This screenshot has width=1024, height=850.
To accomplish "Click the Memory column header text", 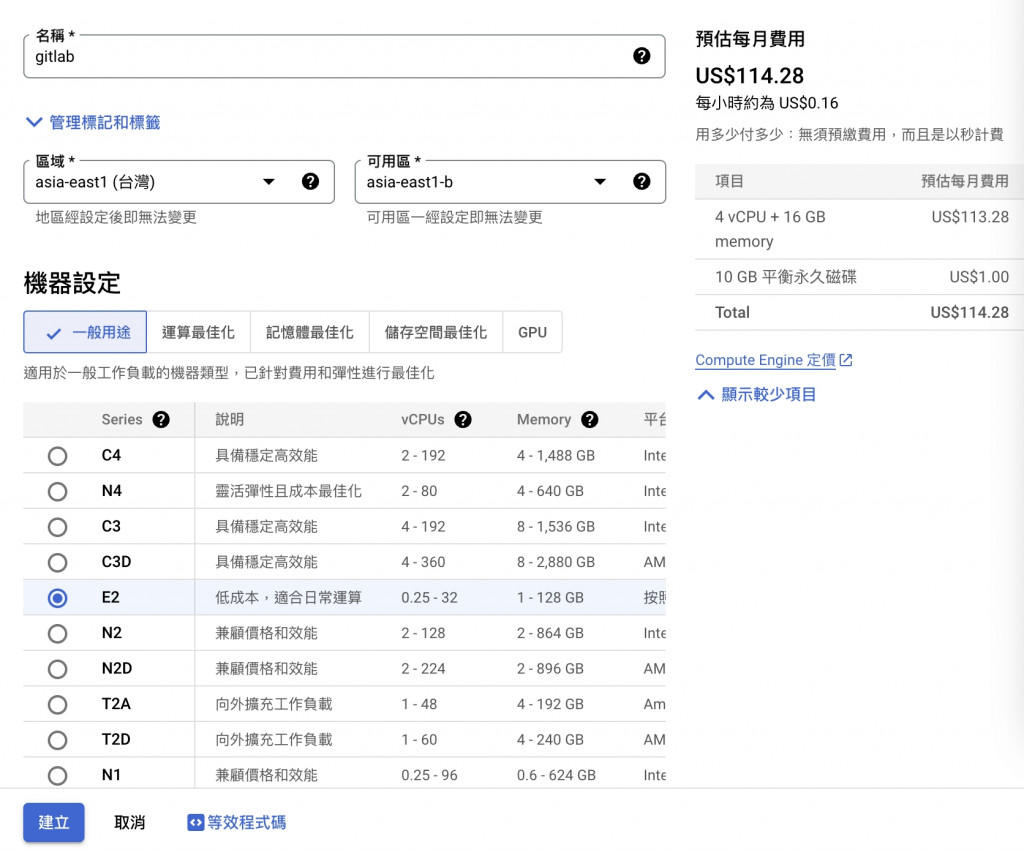I will pos(543,420).
